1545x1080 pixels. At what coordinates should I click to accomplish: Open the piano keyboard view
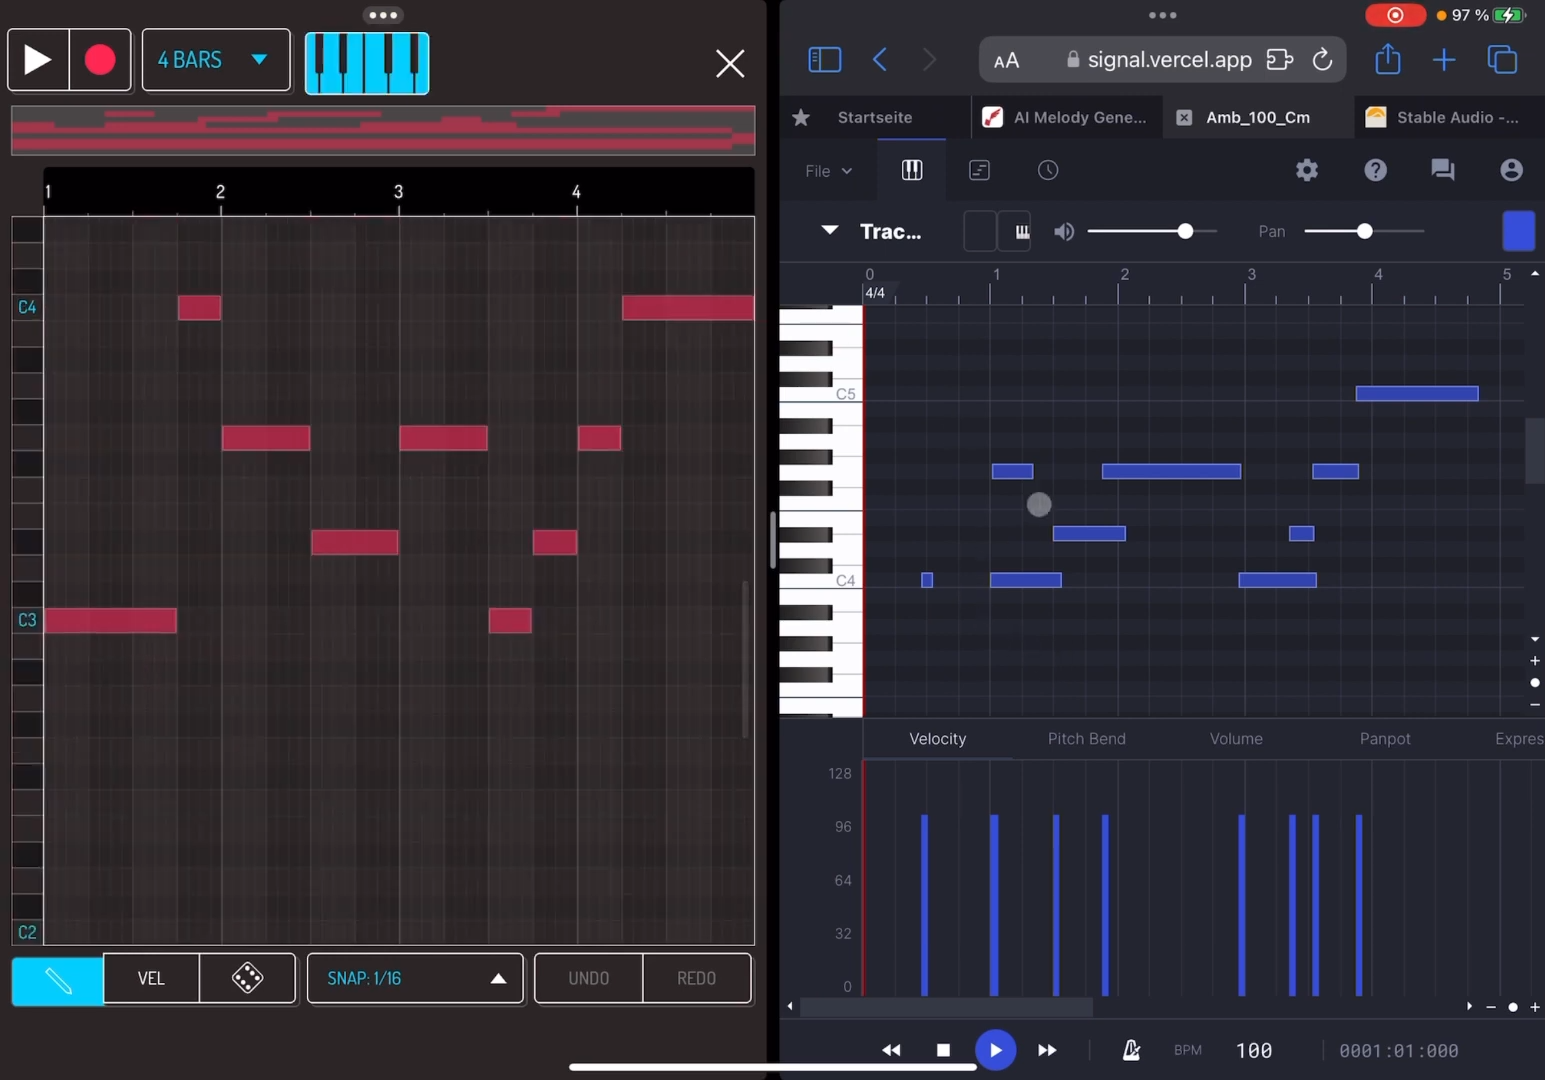[367, 62]
